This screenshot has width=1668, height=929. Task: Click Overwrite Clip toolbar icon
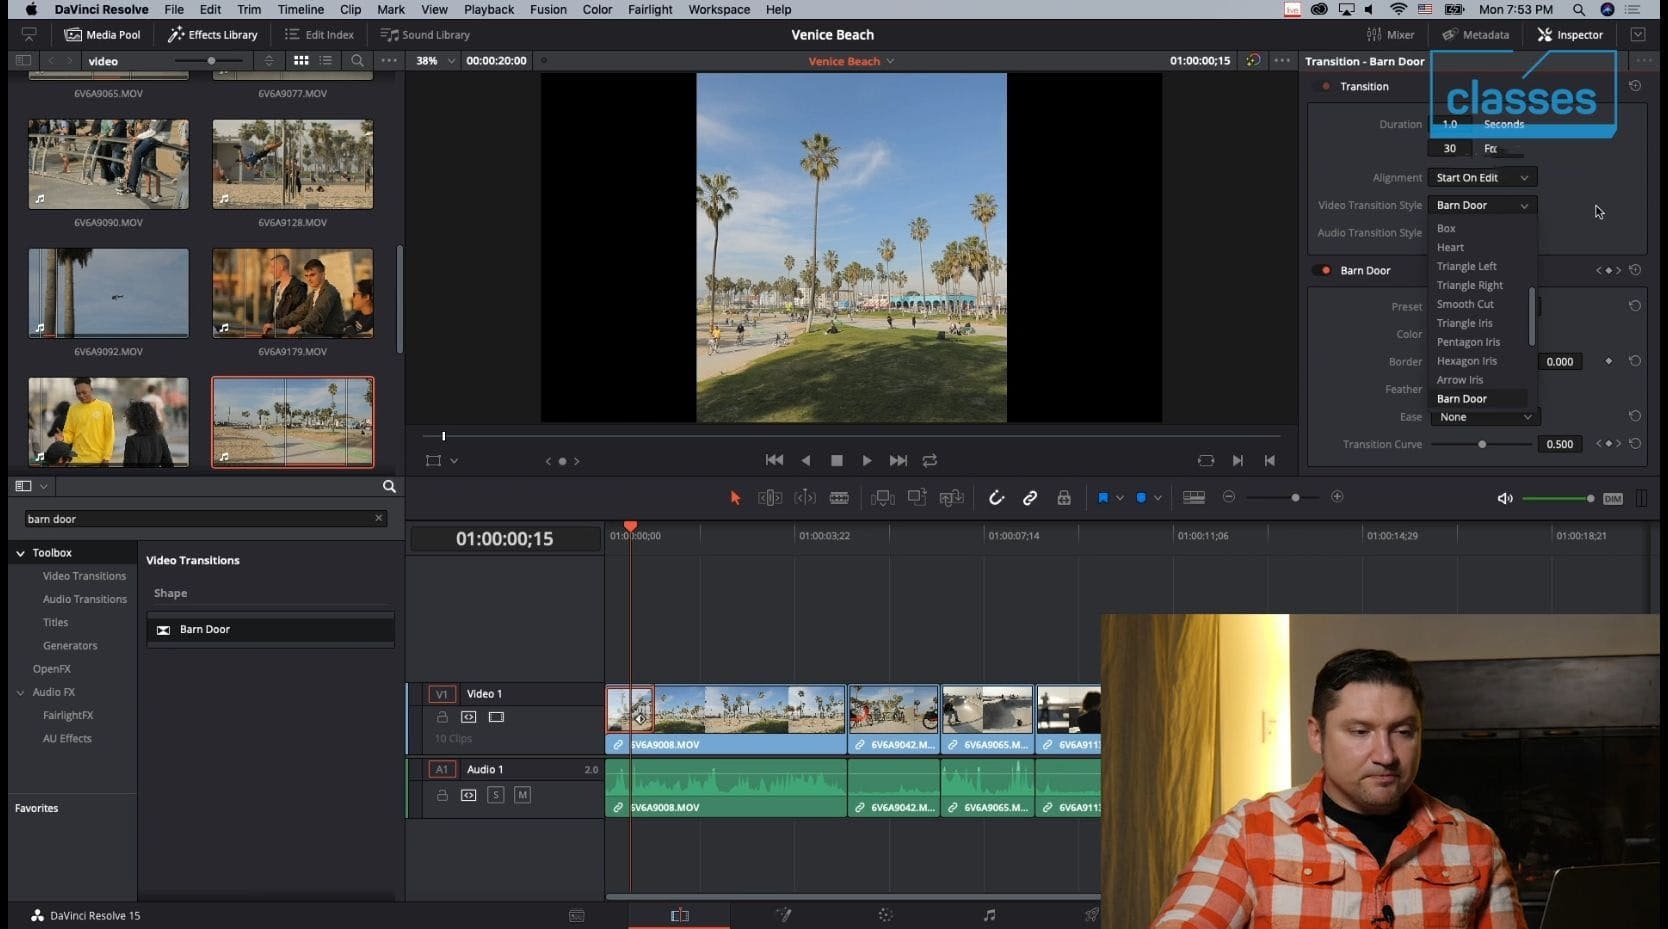click(x=917, y=497)
